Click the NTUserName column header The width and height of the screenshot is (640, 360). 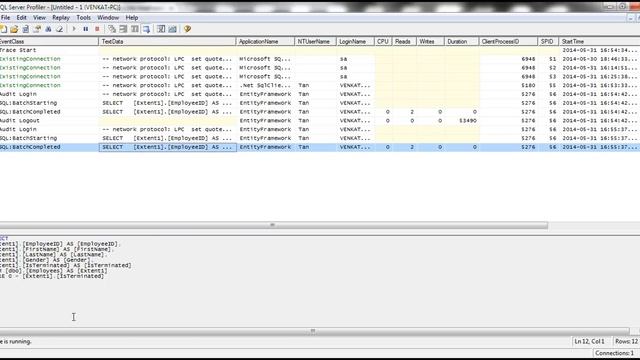pyautogui.click(x=316, y=42)
